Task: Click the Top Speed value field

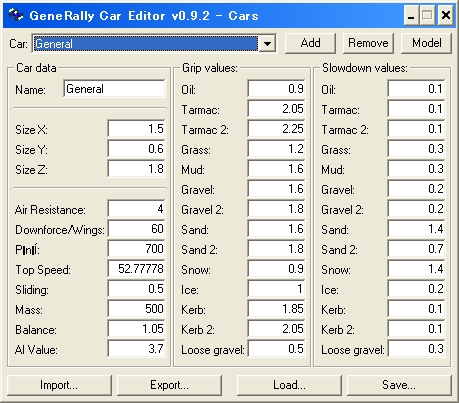Action: tap(136, 269)
